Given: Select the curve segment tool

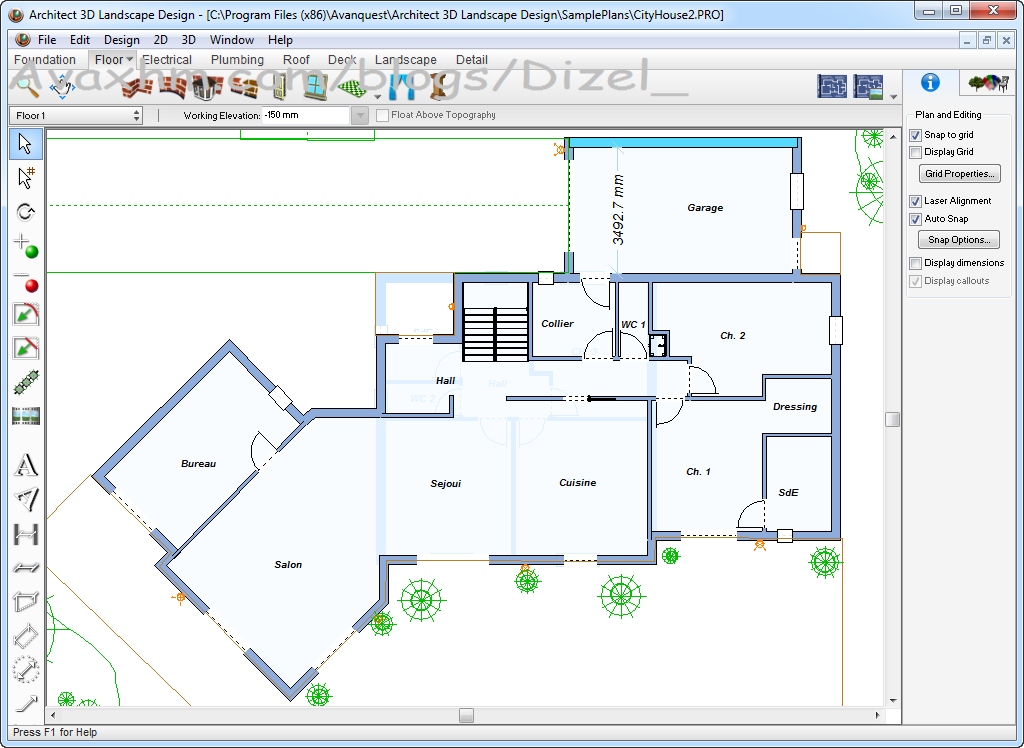Looking at the screenshot, I should [25, 314].
